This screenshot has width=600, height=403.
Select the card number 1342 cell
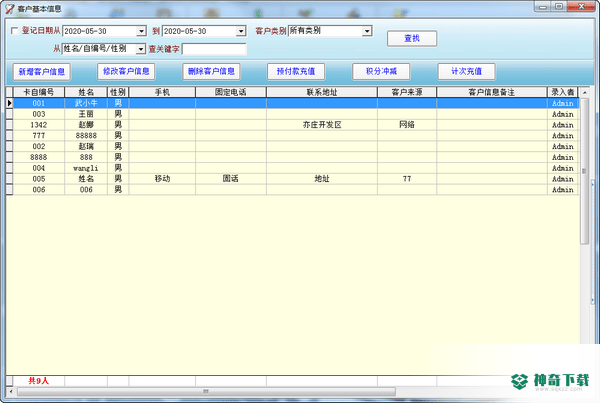pos(39,125)
